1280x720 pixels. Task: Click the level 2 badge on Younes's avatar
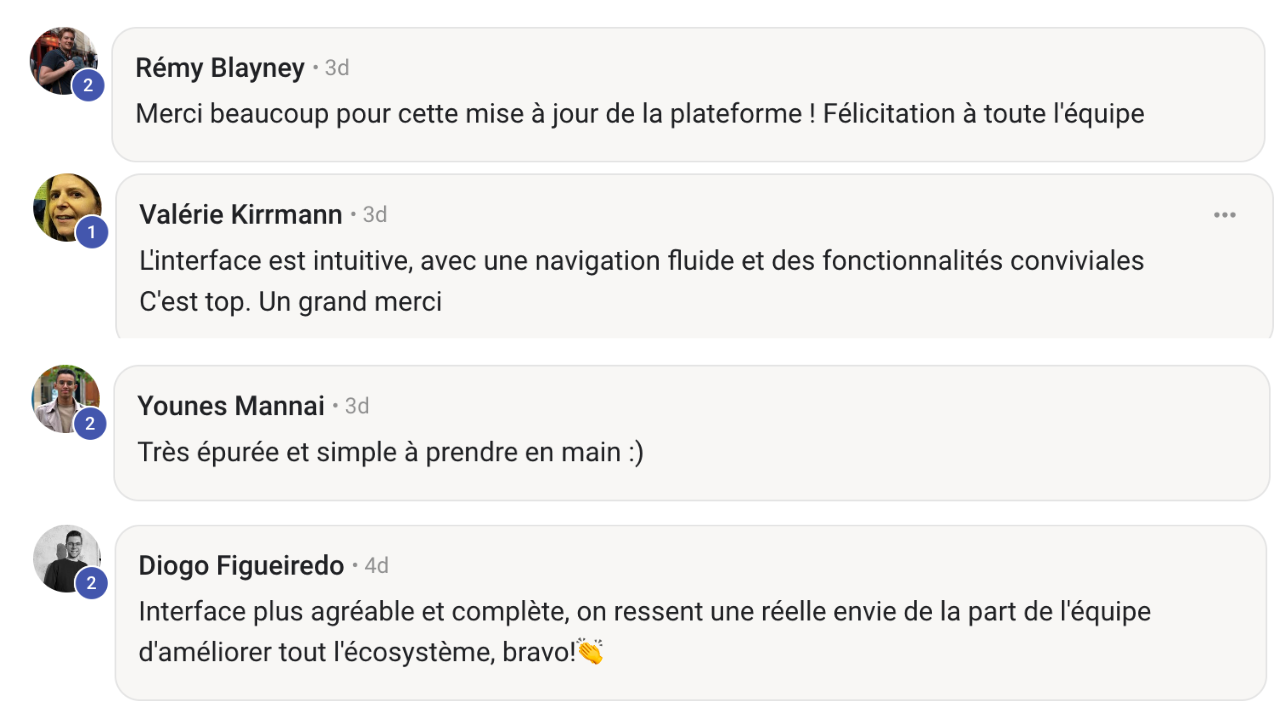[89, 424]
